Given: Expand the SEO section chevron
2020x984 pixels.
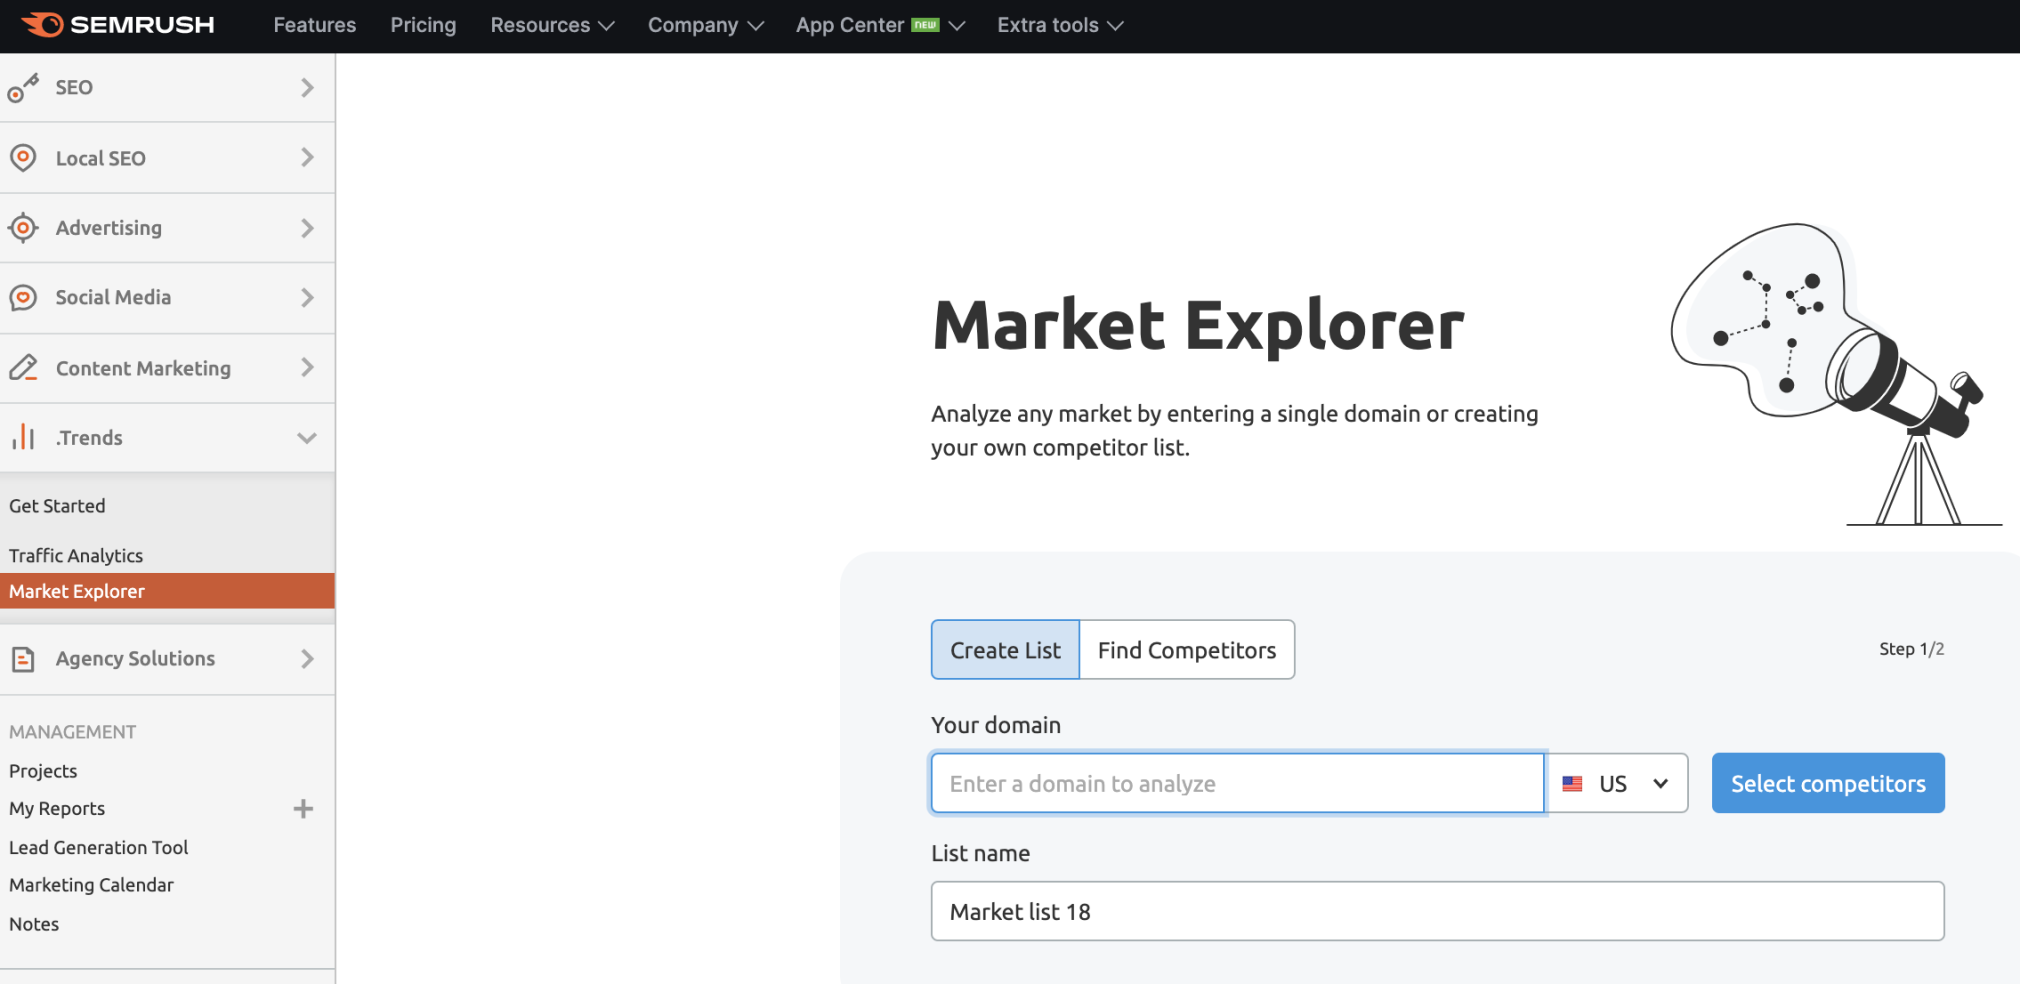Looking at the screenshot, I should click(307, 88).
